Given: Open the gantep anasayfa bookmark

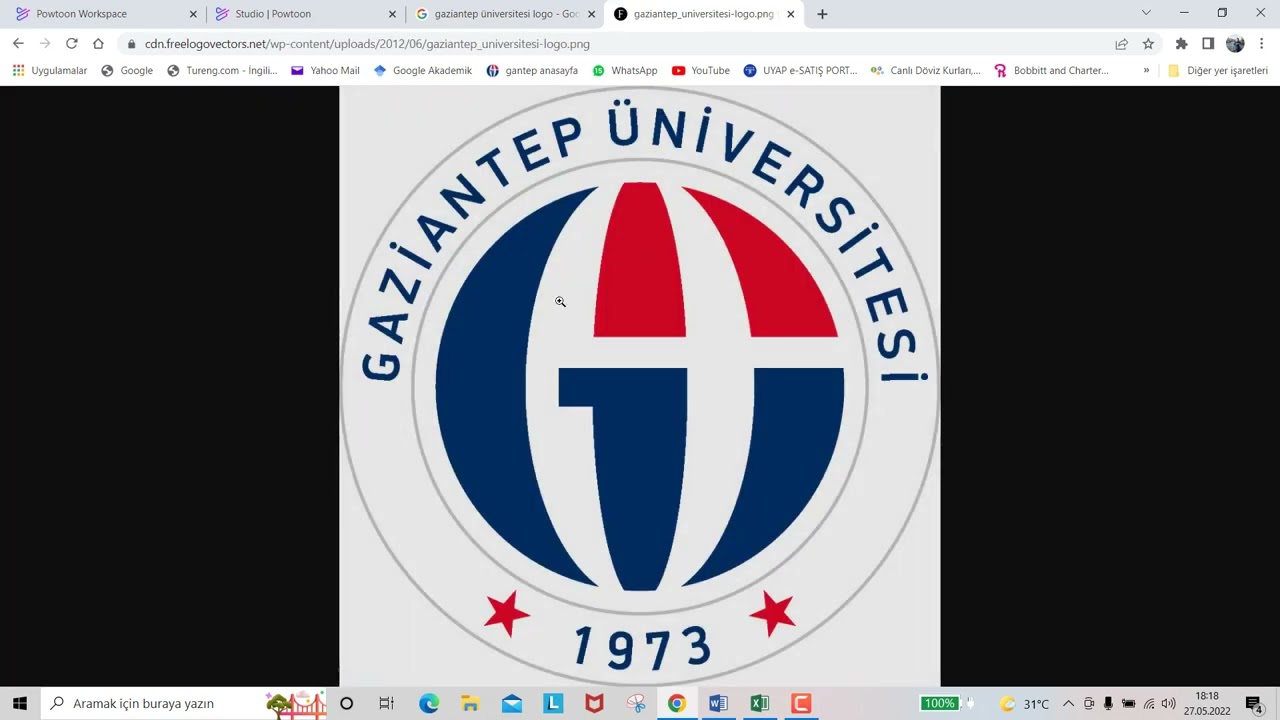Looking at the screenshot, I should tap(532, 70).
